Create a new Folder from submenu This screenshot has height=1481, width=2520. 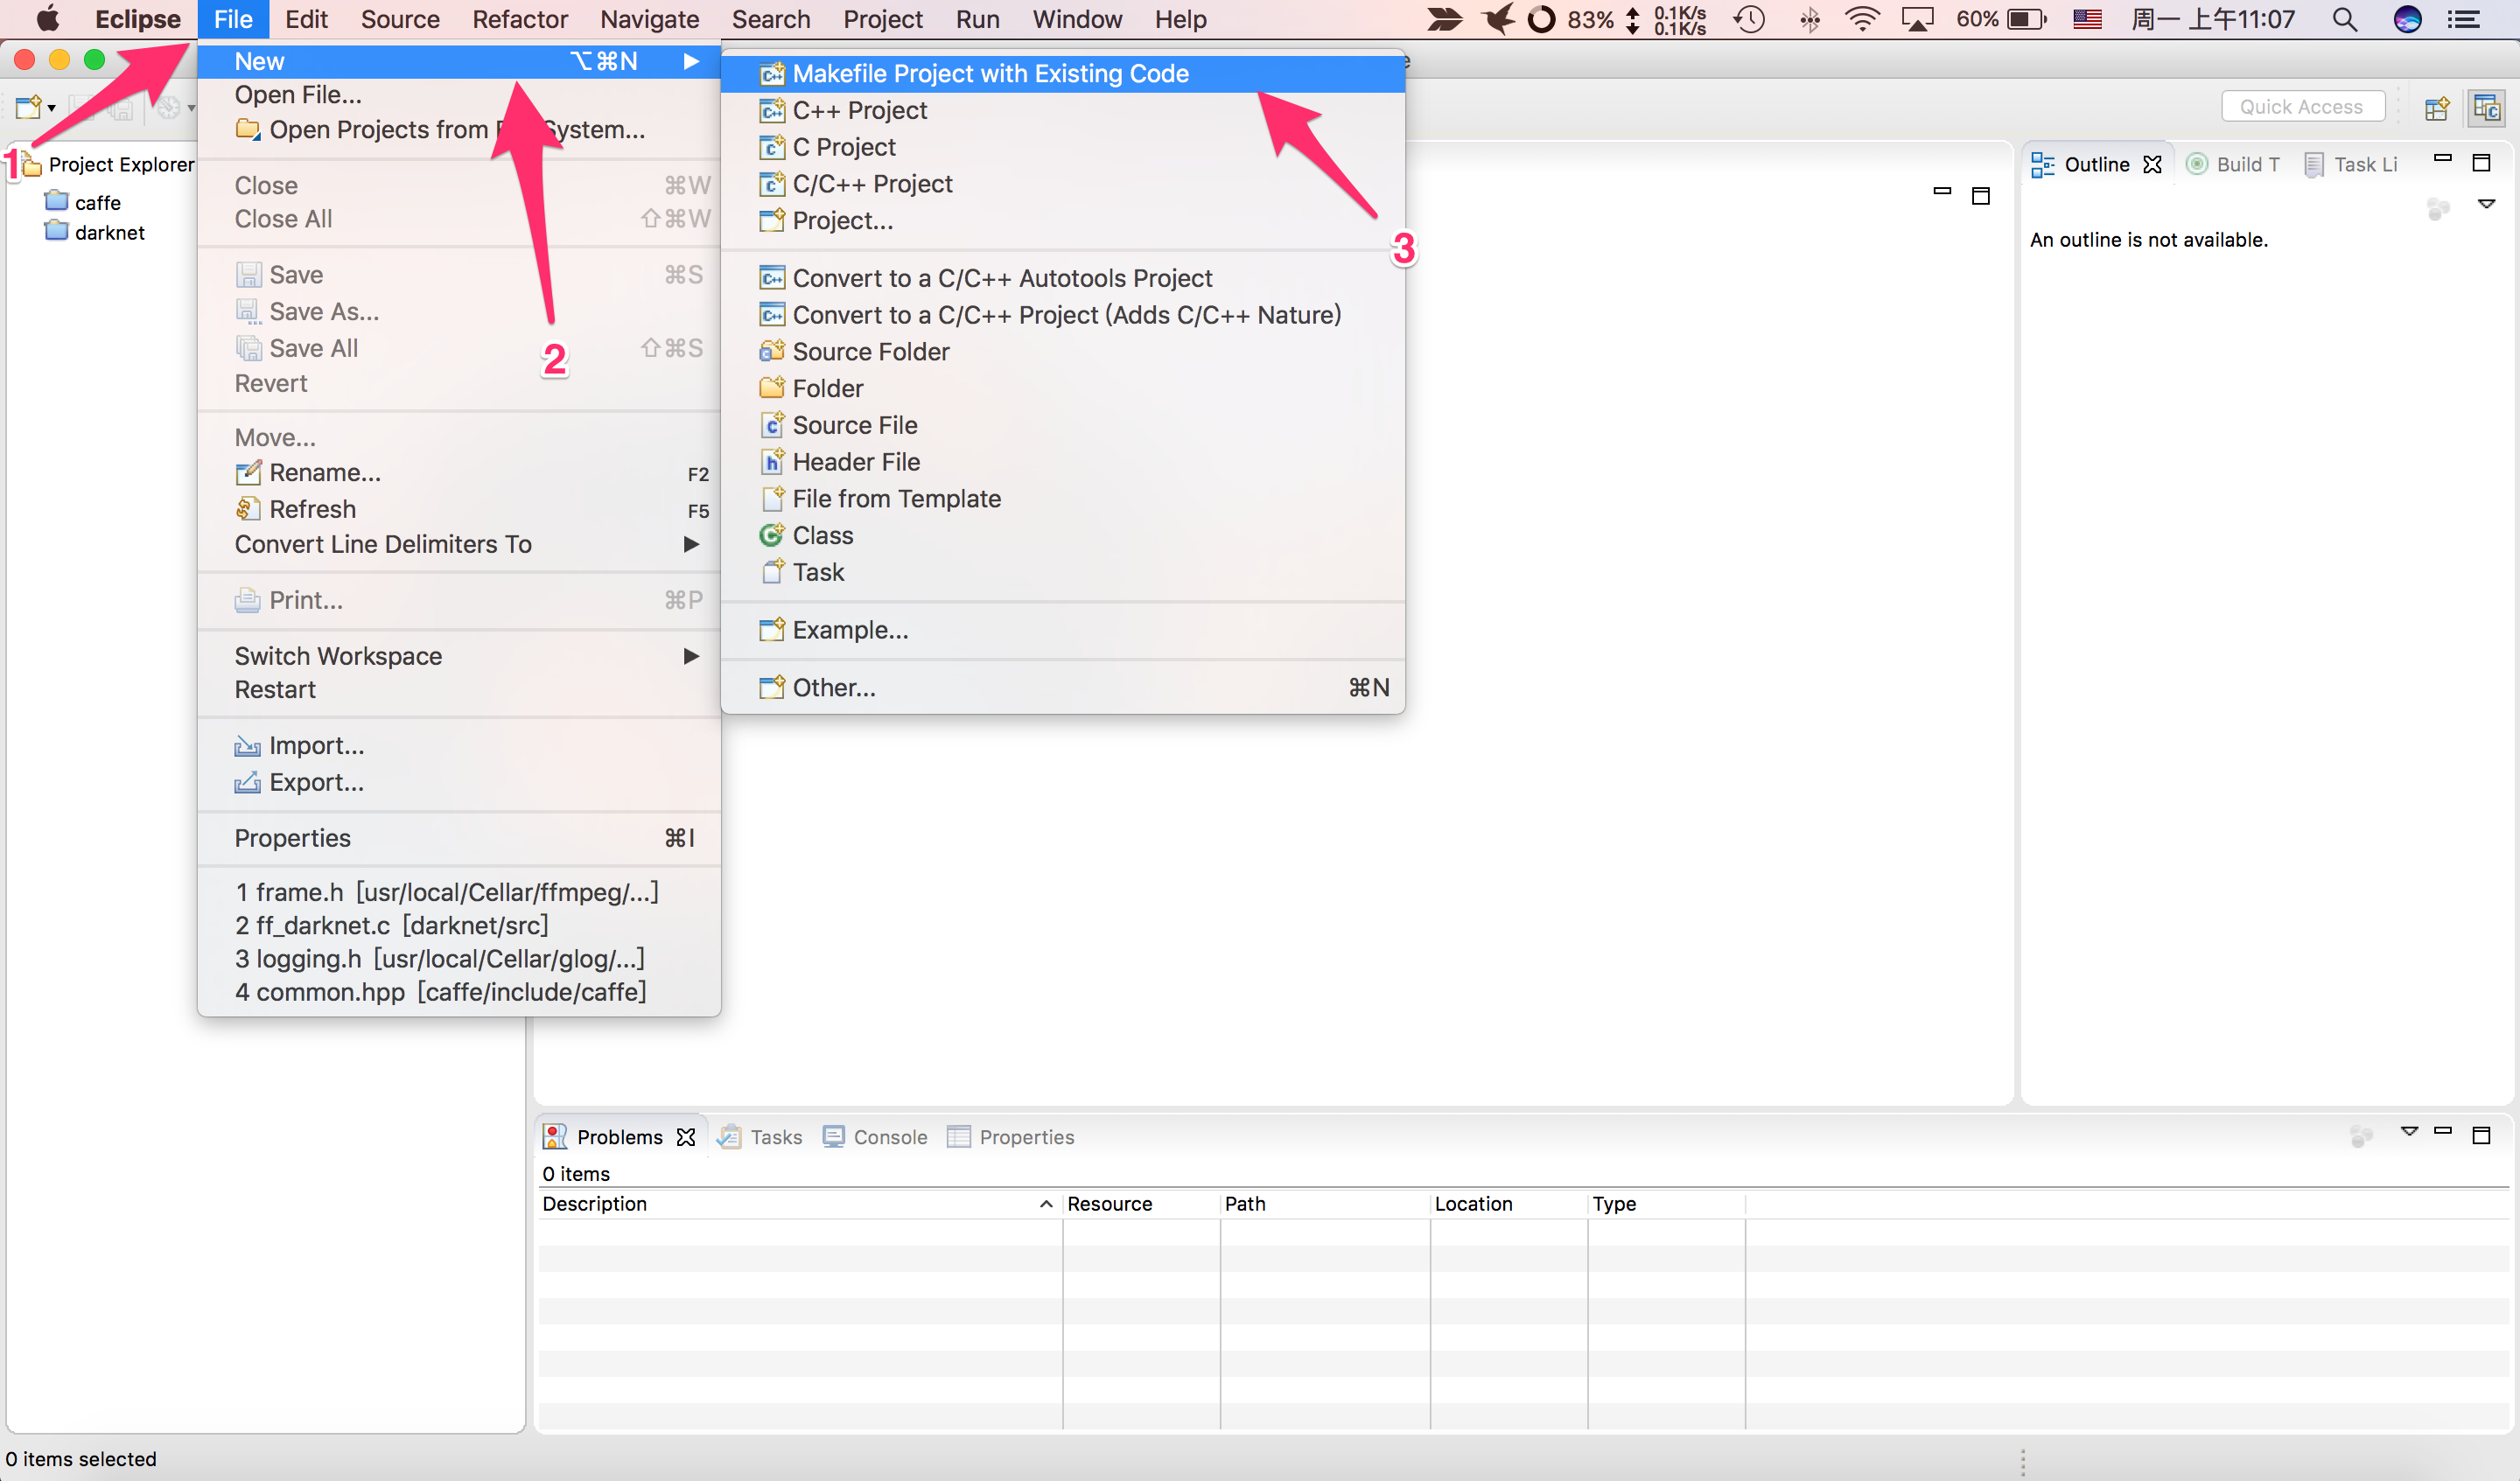[x=1062, y=389]
